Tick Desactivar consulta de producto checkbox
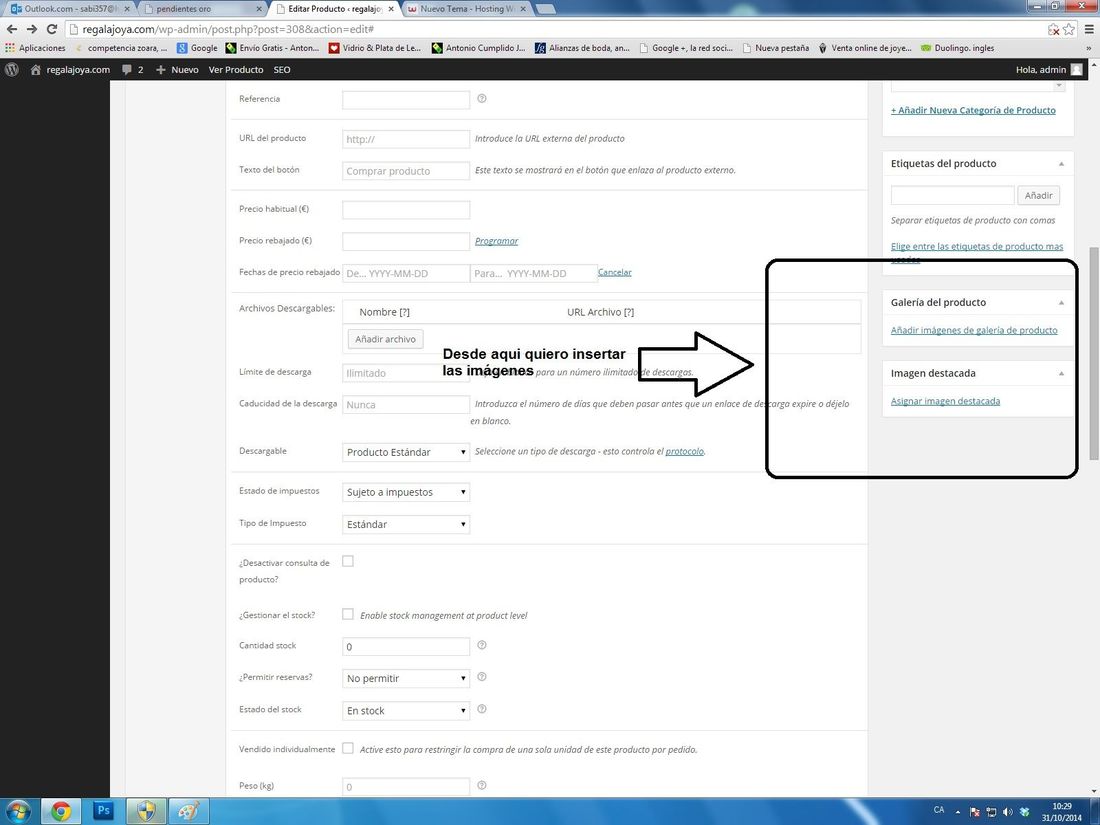Viewport: 1100px width, 825px height. point(348,561)
